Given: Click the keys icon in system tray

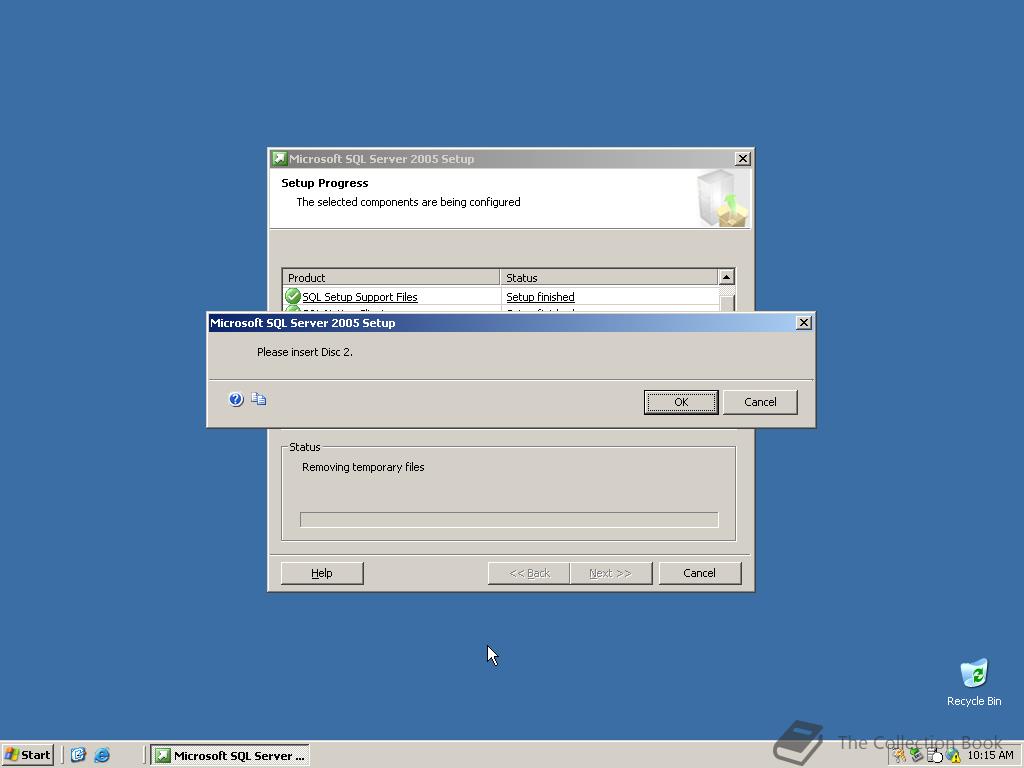Looking at the screenshot, I should [900, 756].
